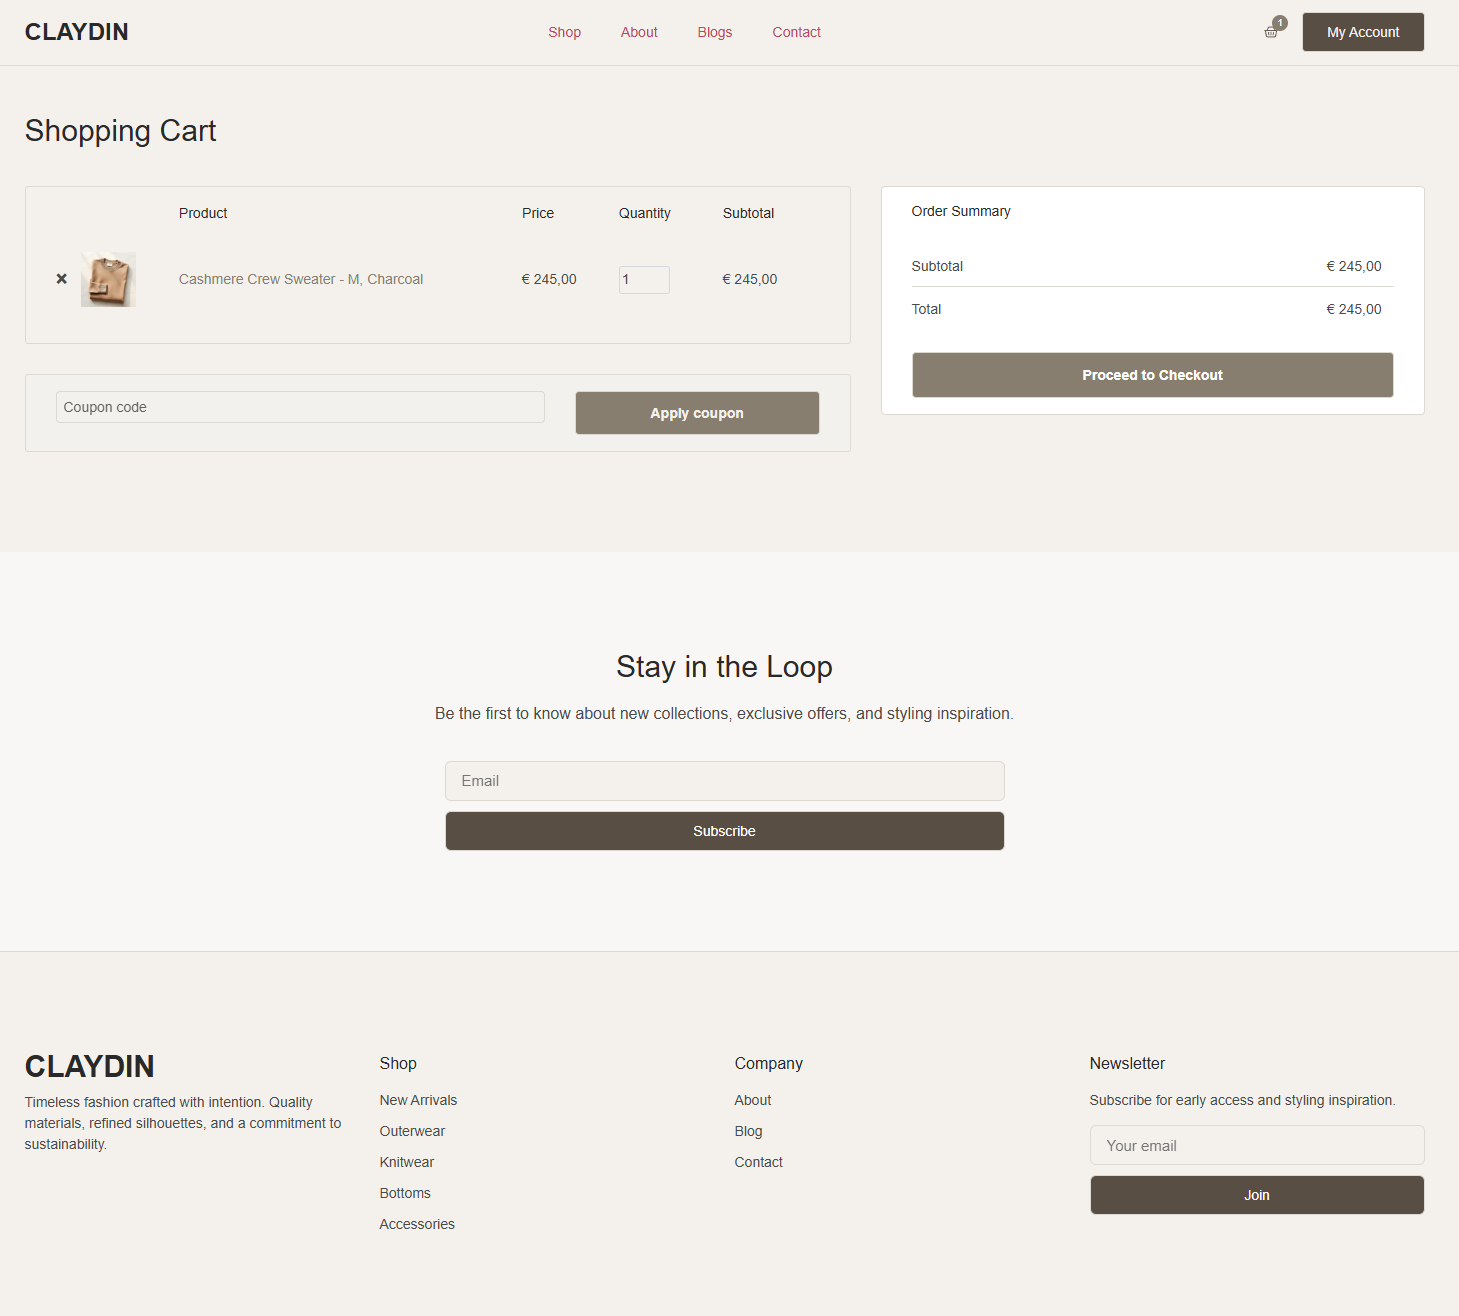
Task: Go to the About page in navigation
Action: (x=639, y=32)
